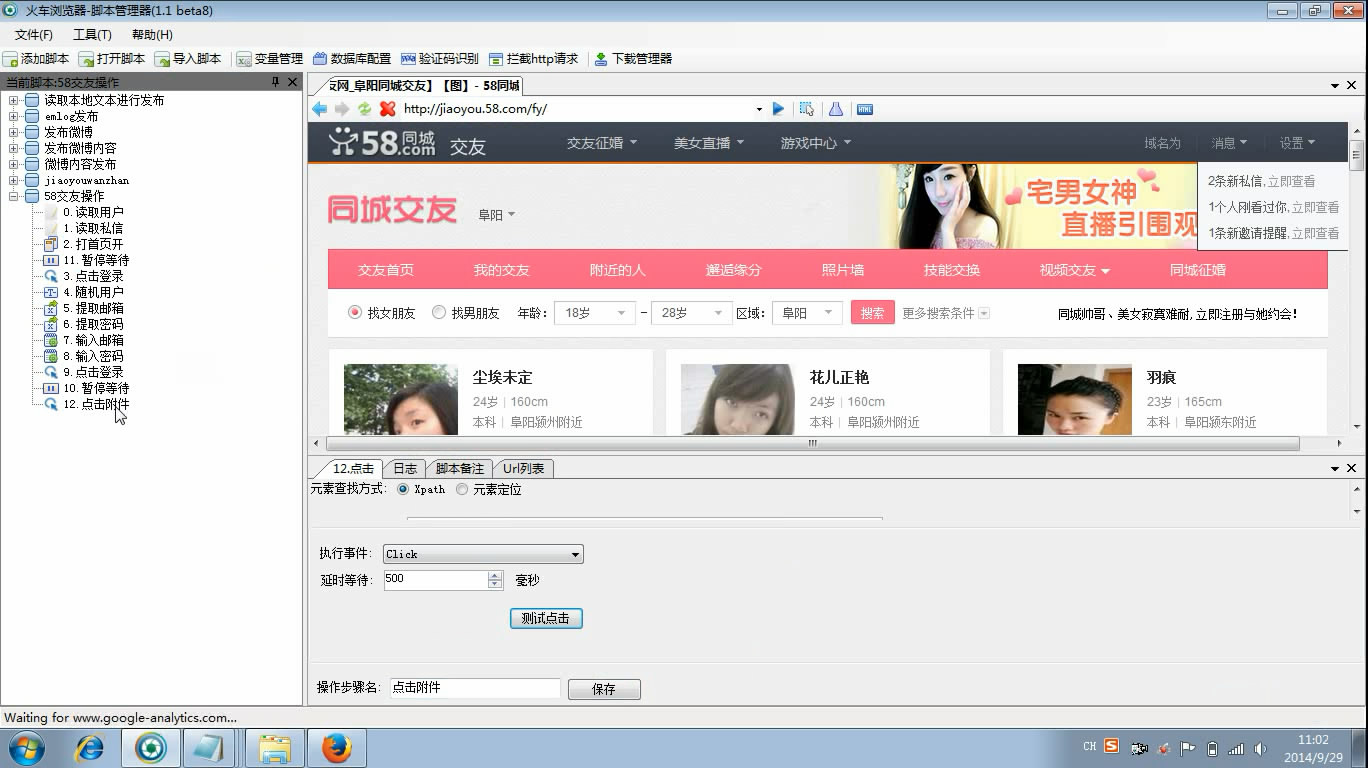This screenshot has width=1368, height=768.
Task: Open Firefox from the taskbar
Action: click(337, 748)
